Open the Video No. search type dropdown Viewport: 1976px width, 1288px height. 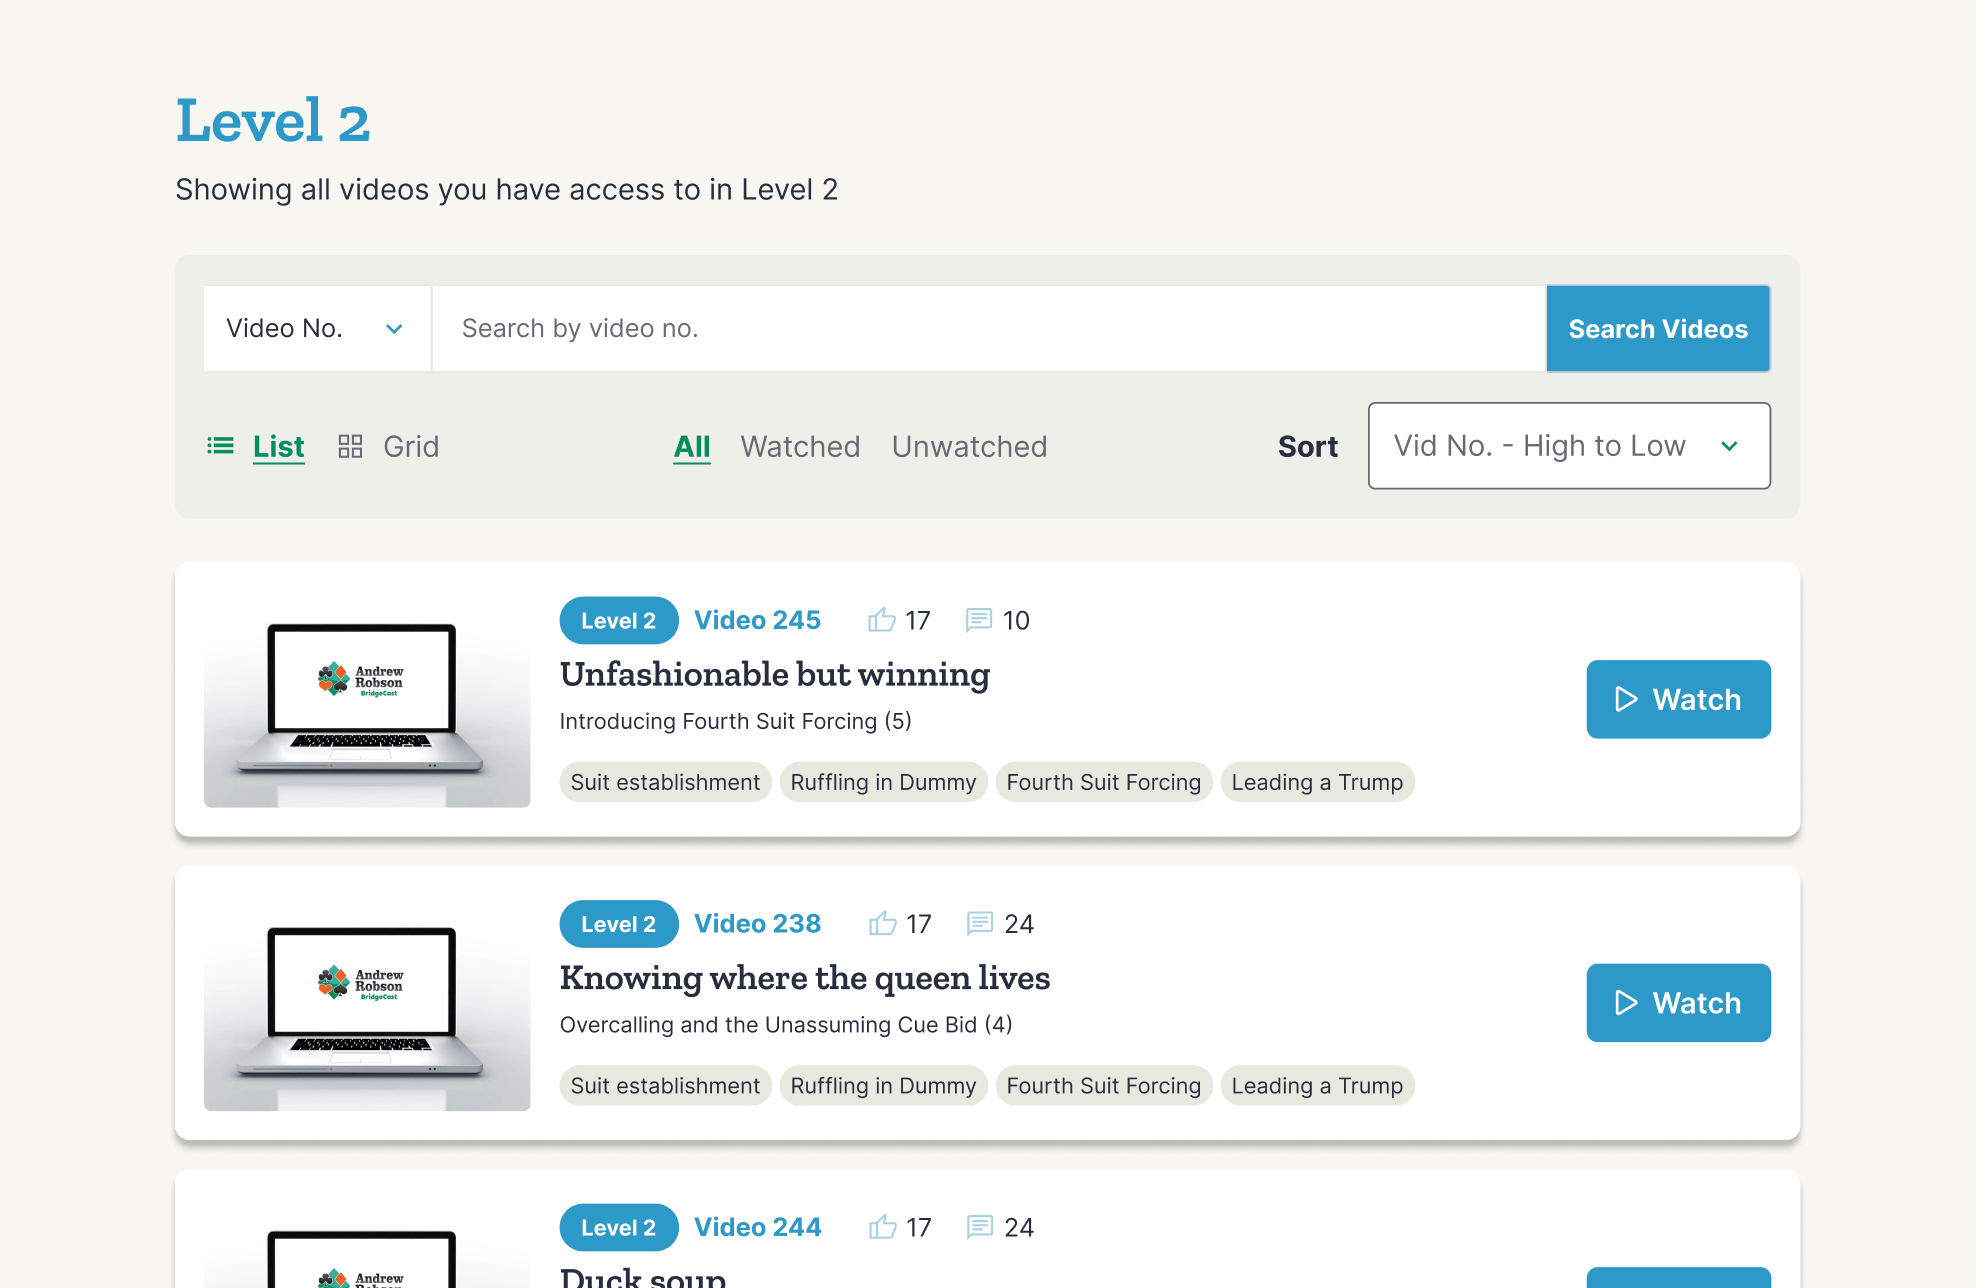(316, 328)
